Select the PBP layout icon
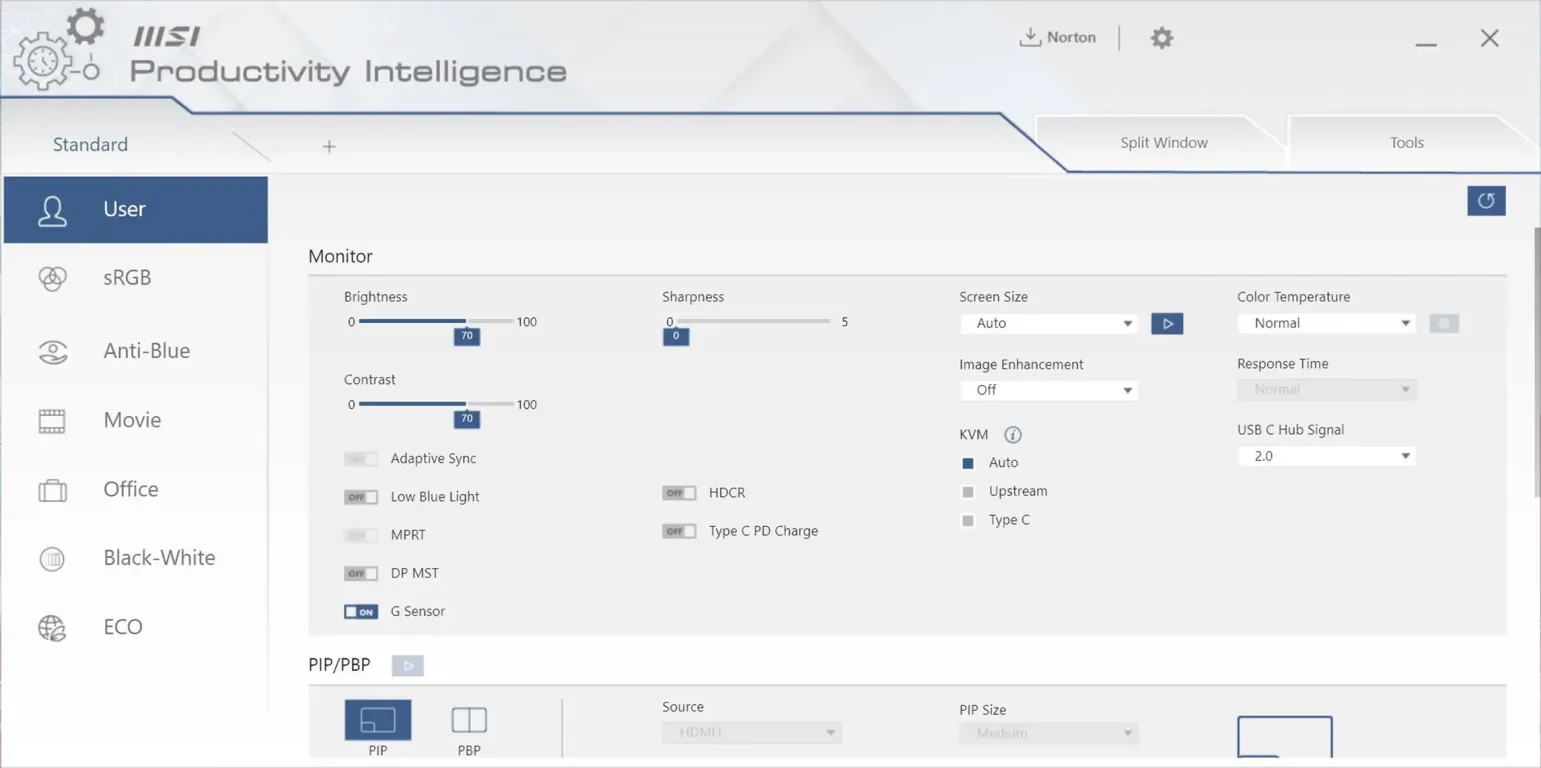The image size is (1541, 768). 469,720
